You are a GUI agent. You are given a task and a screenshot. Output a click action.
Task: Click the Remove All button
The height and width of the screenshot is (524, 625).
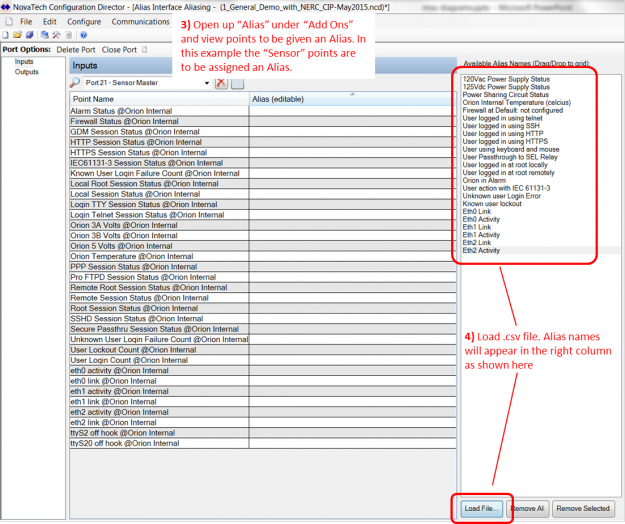(527, 508)
